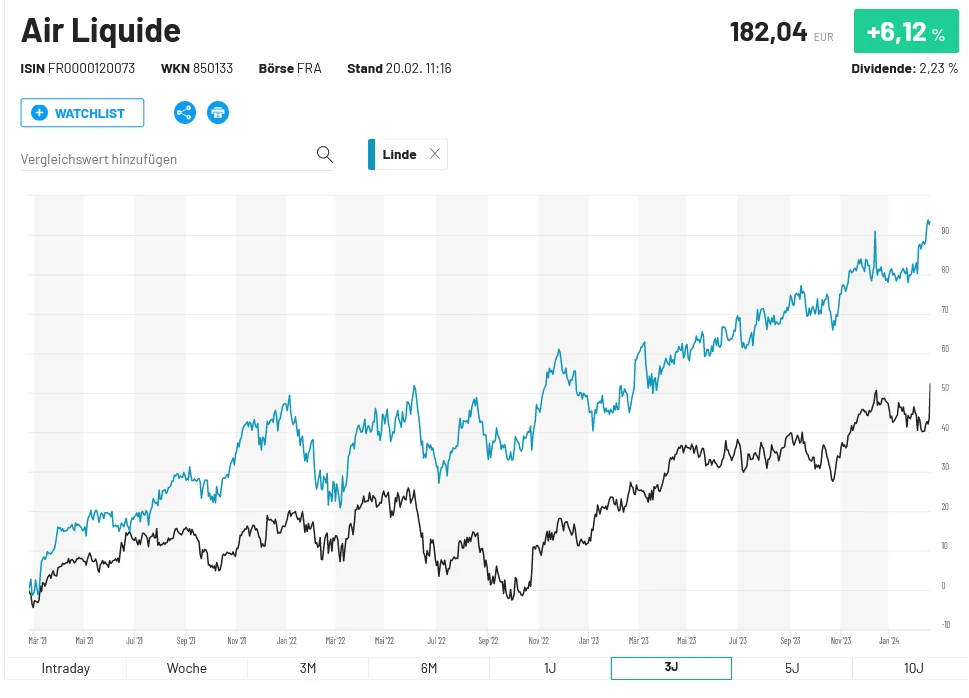Click the WATCHLIST button

82,112
